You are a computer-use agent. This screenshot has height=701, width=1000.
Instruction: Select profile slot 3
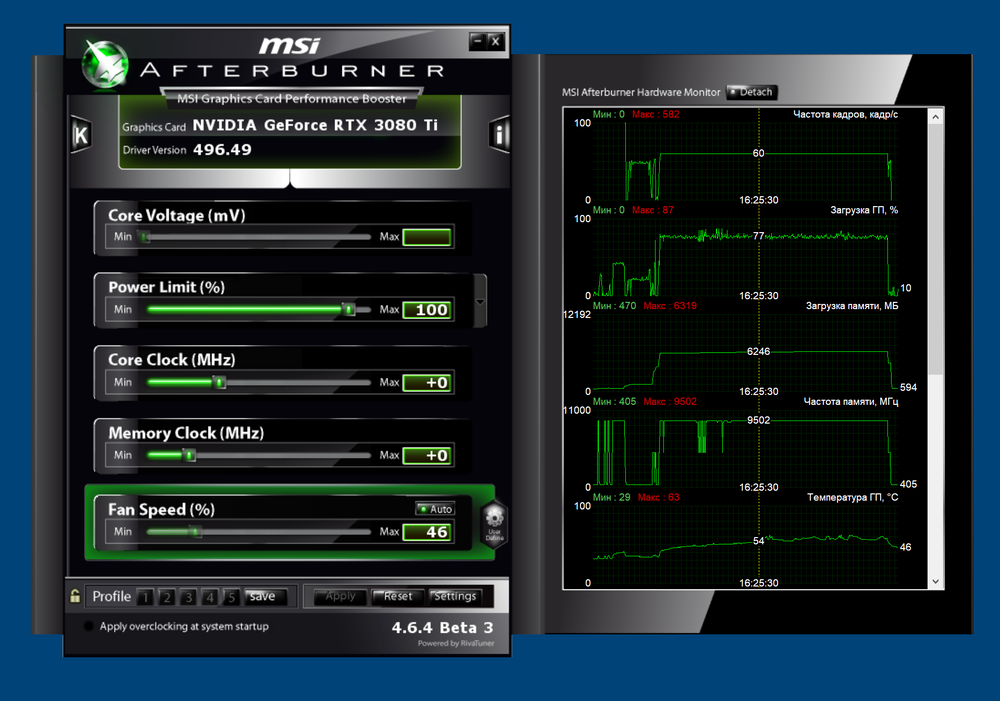pyautogui.click(x=189, y=597)
